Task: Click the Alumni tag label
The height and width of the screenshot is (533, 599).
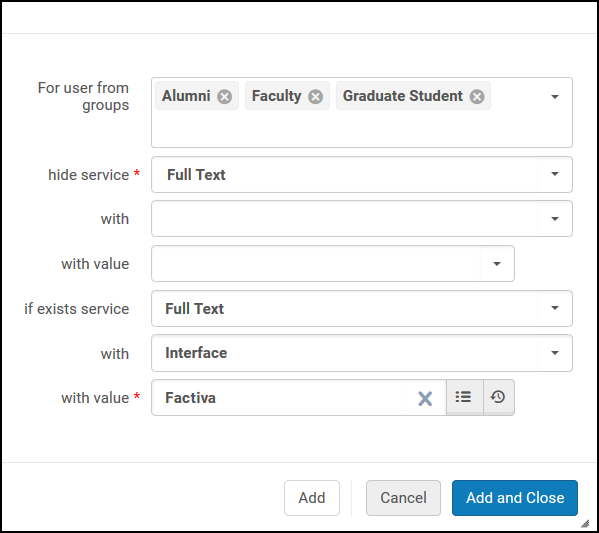Action: [186, 96]
